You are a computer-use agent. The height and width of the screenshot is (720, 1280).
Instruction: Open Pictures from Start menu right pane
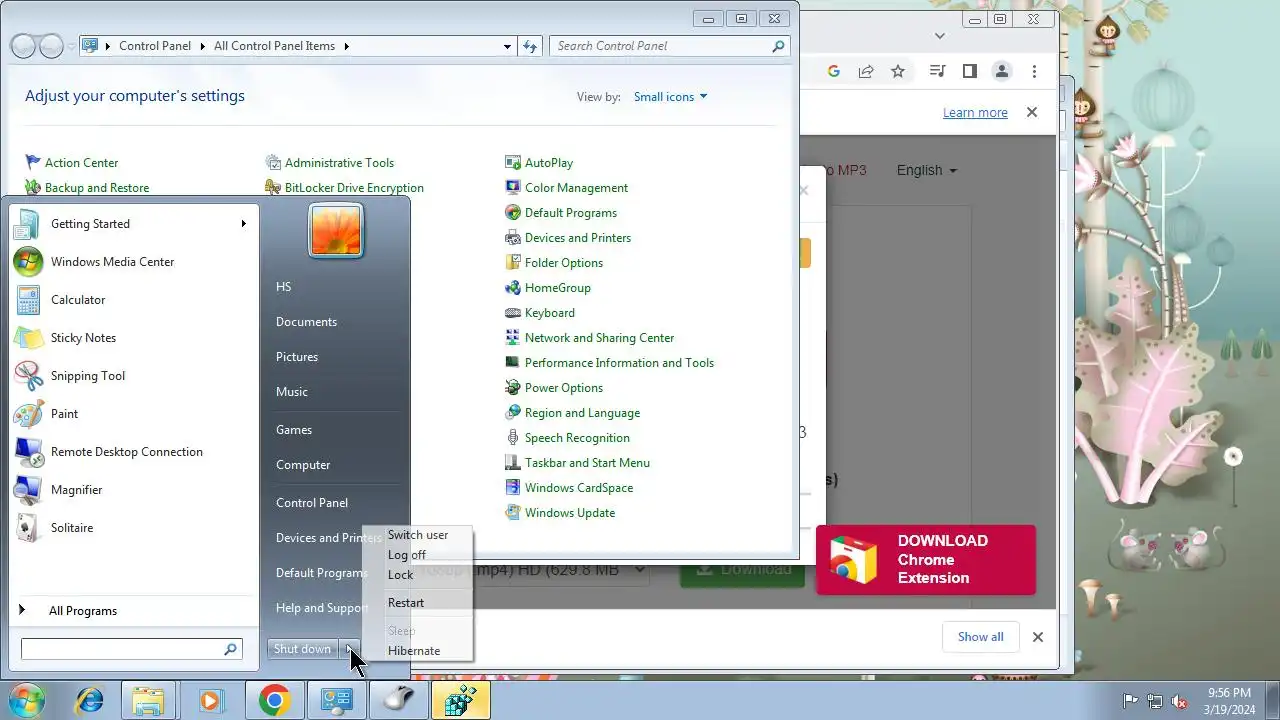(297, 357)
